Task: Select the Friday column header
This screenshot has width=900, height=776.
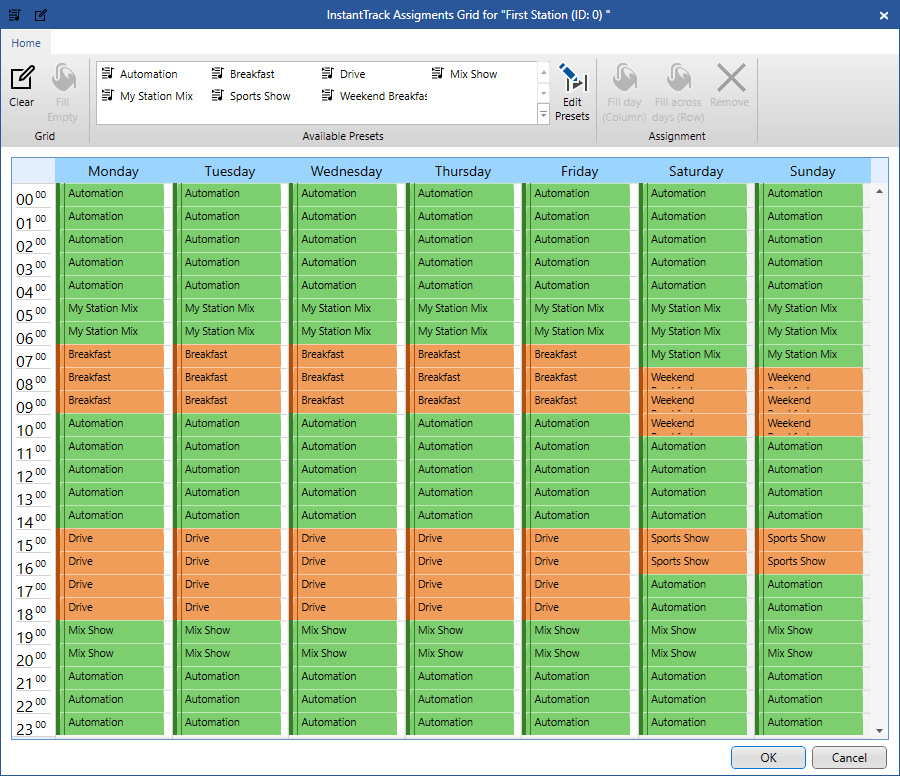Action: (579, 171)
